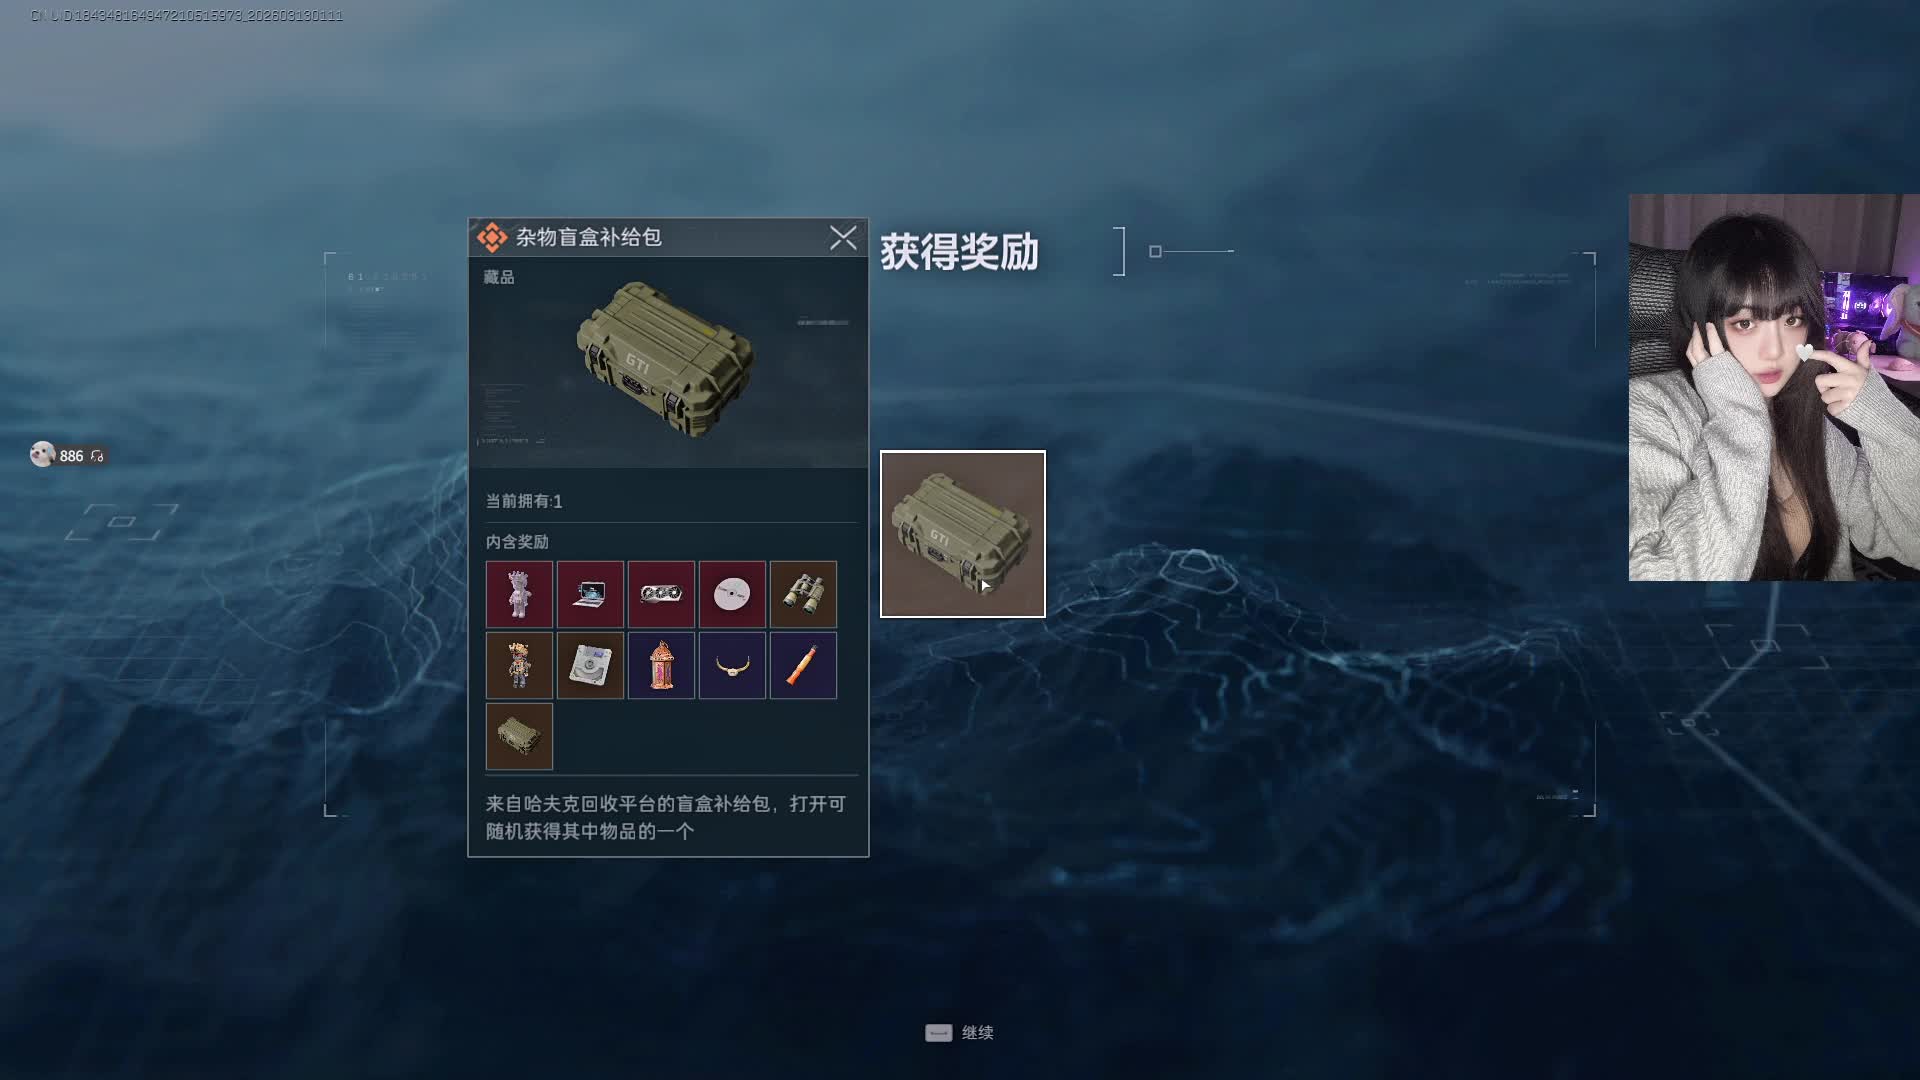Click the white disc reward item
This screenshot has width=1920, height=1080.
click(x=732, y=594)
